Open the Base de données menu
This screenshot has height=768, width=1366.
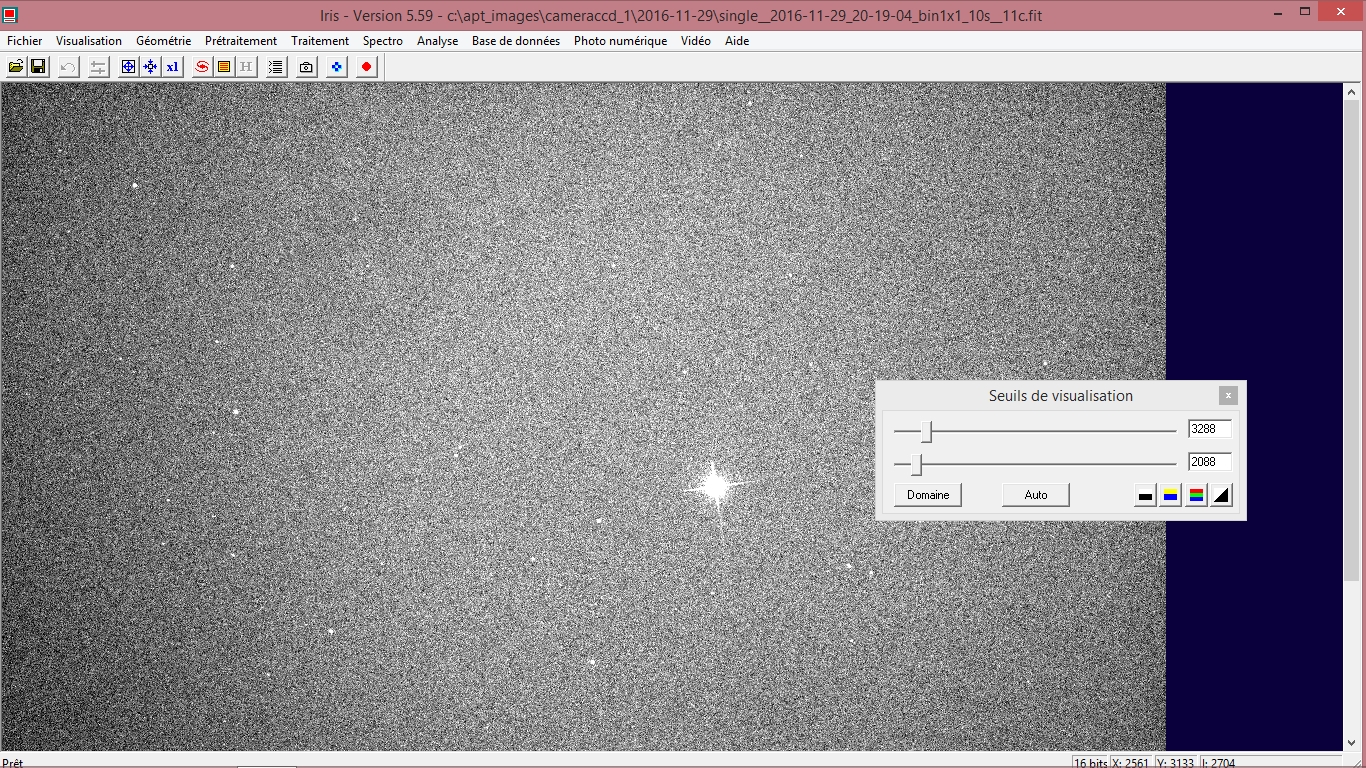[x=516, y=41]
